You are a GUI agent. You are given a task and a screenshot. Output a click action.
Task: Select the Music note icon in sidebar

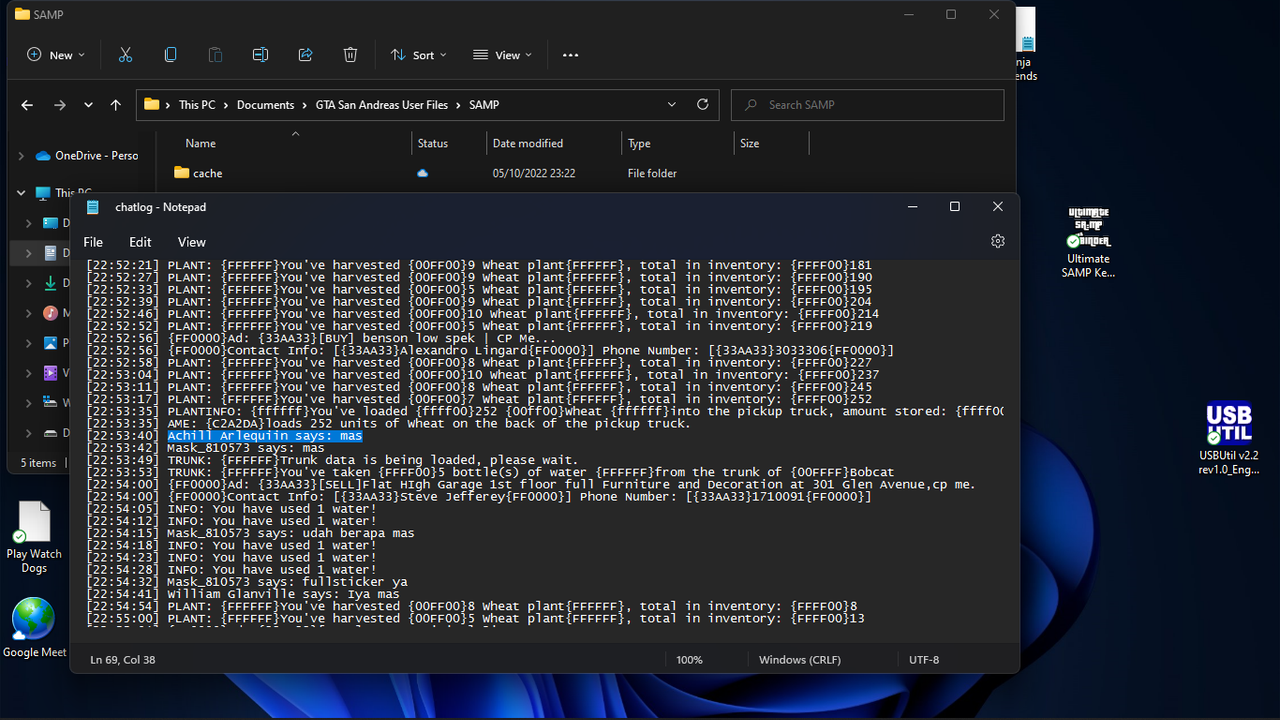pos(51,313)
